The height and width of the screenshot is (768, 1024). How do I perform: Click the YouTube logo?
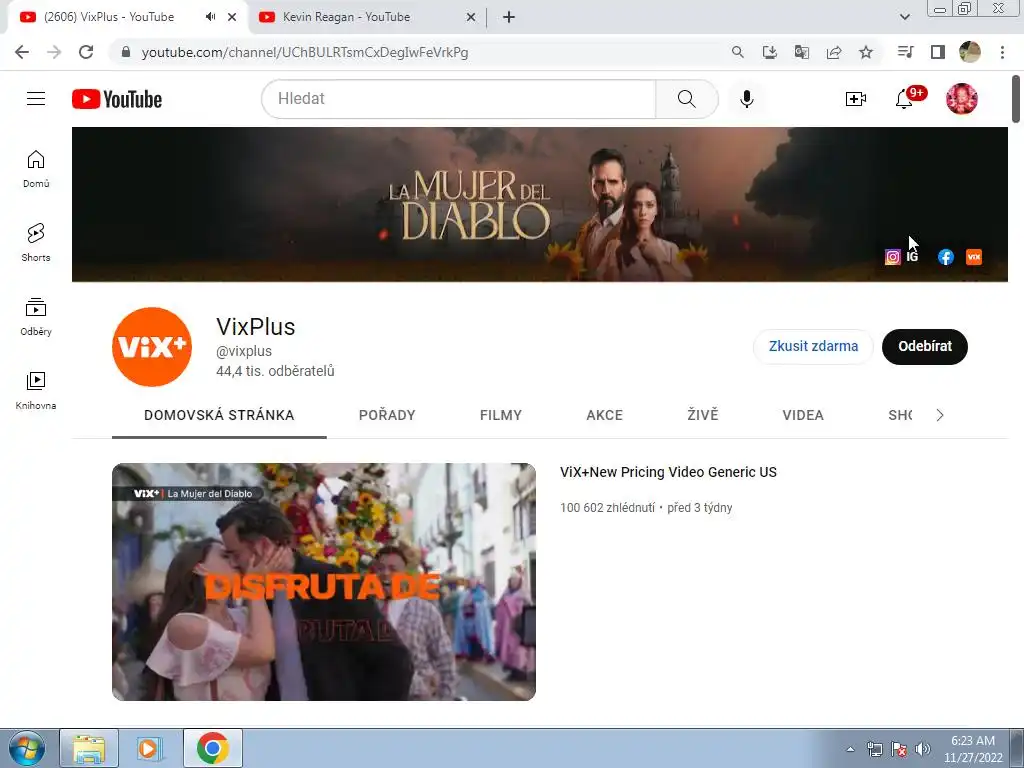117,99
